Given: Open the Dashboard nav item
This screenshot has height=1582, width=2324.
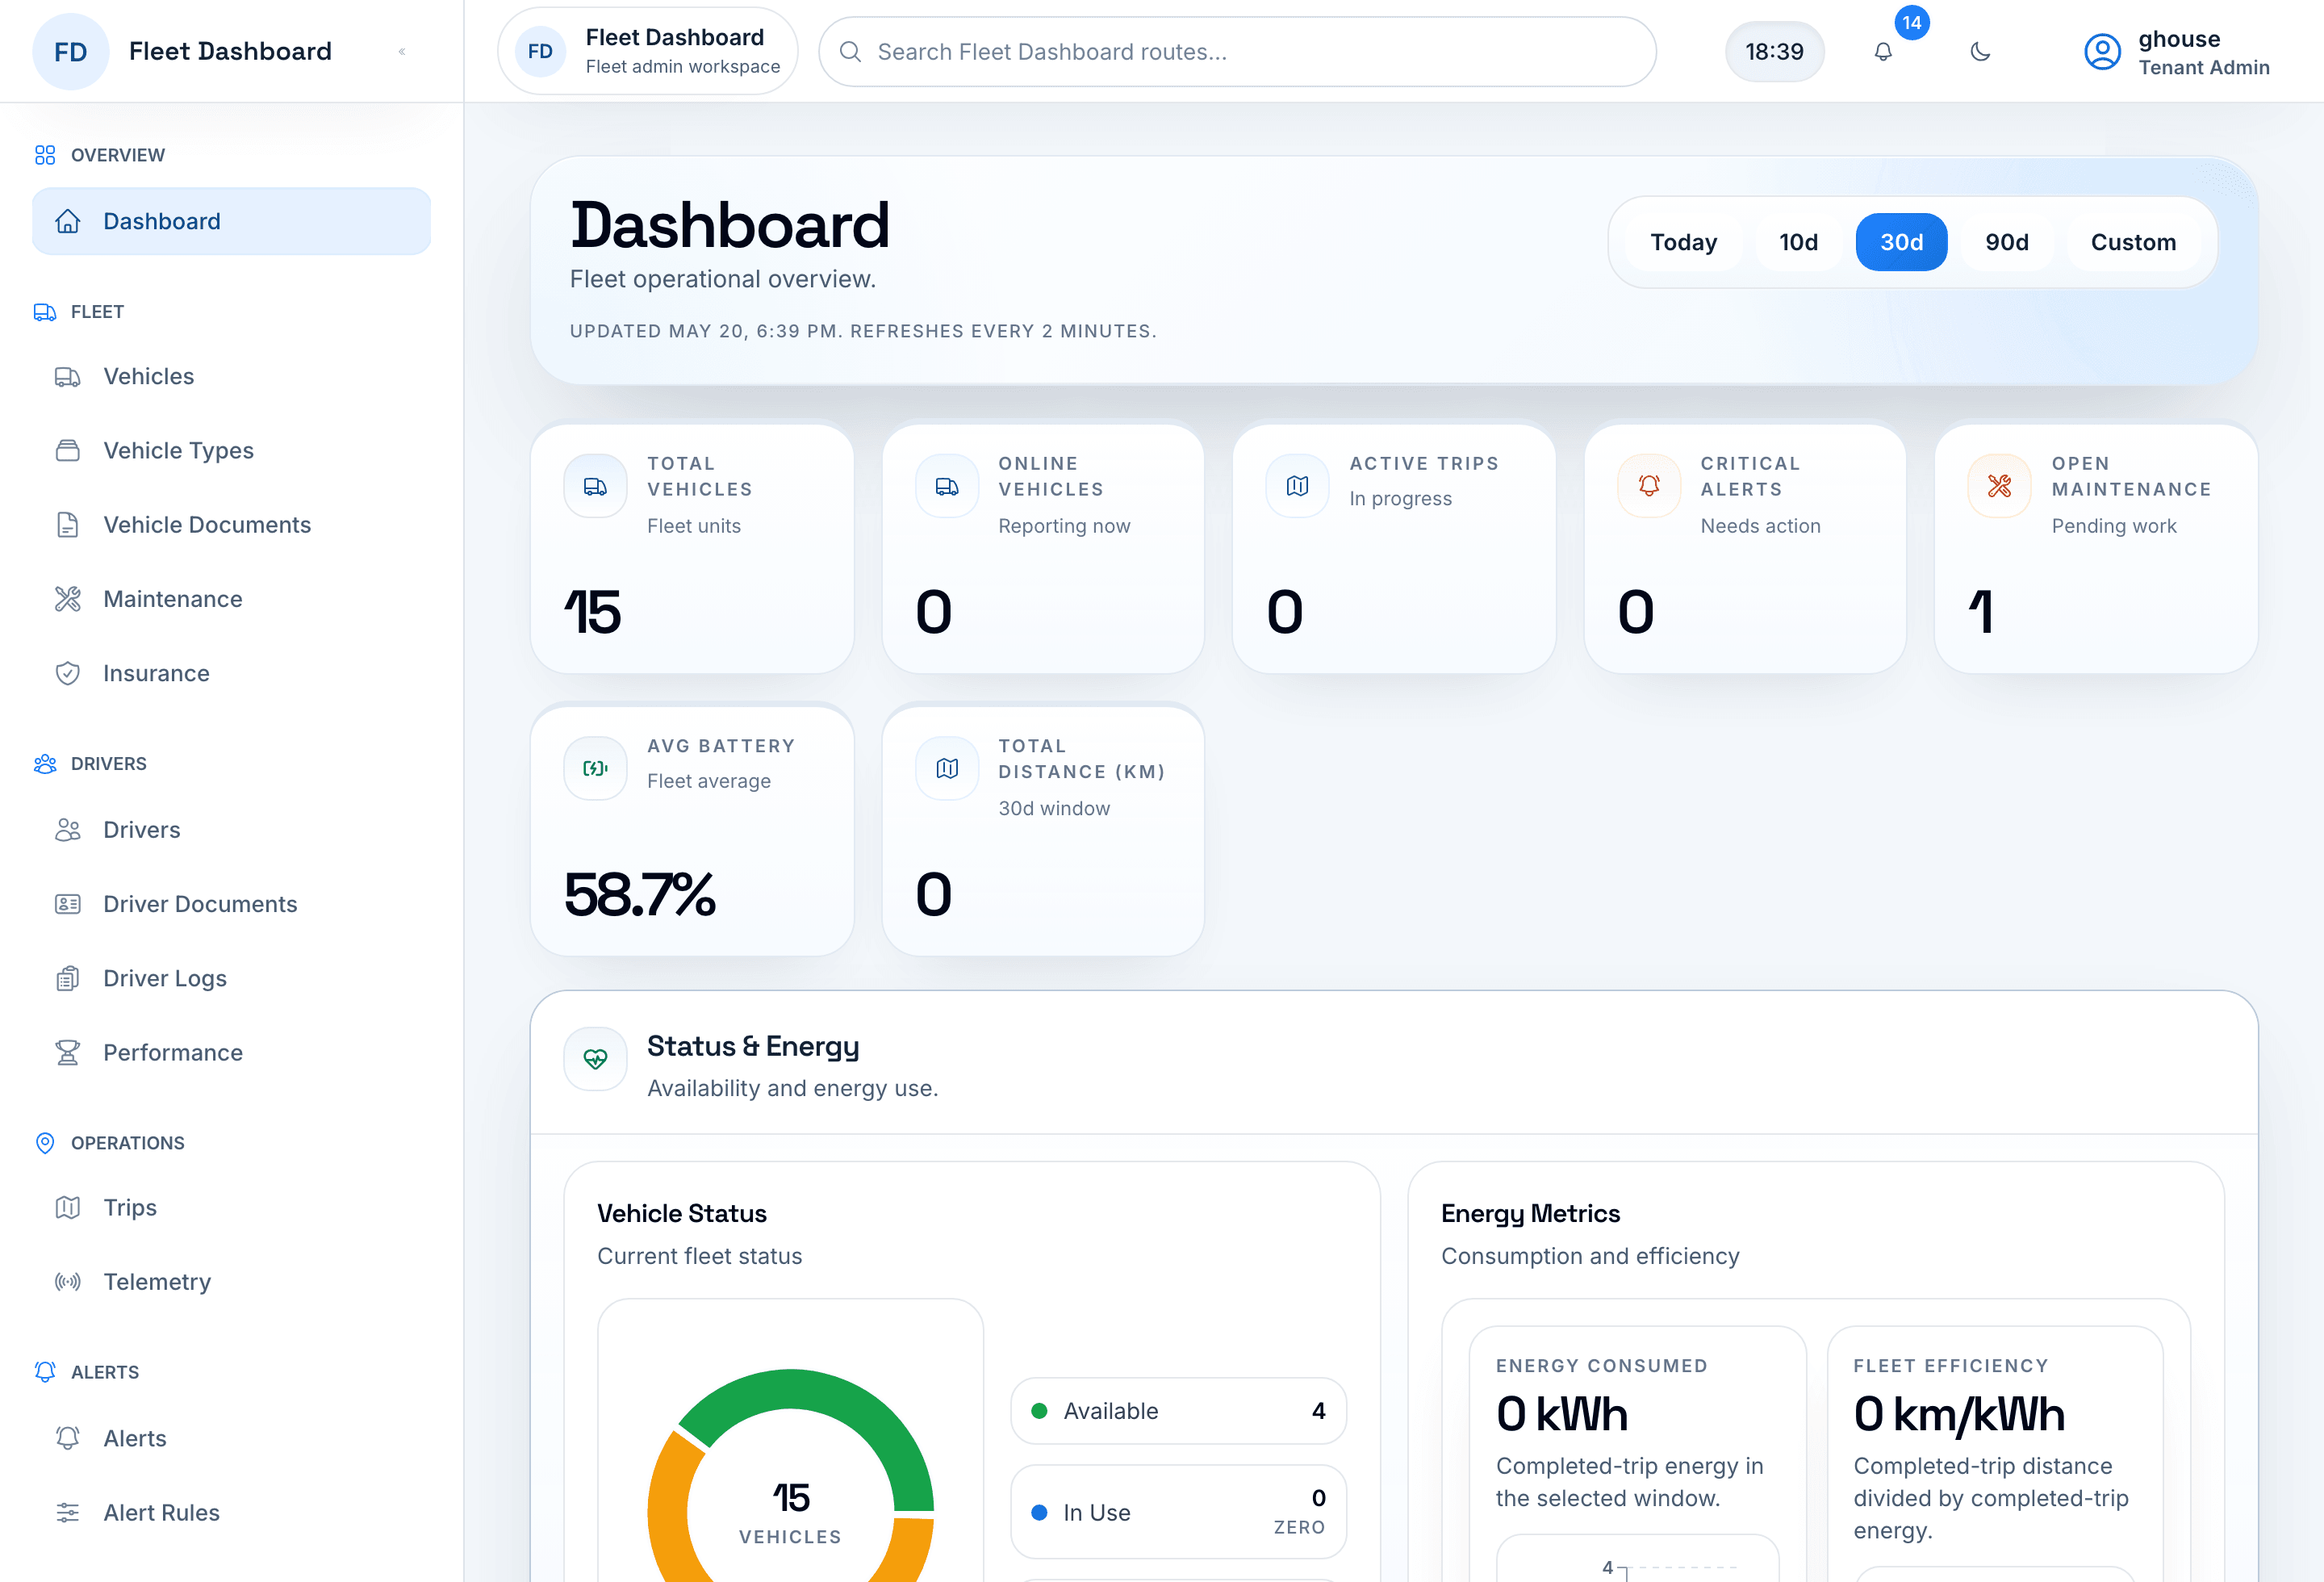Looking at the screenshot, I should [x=231, y=221].
